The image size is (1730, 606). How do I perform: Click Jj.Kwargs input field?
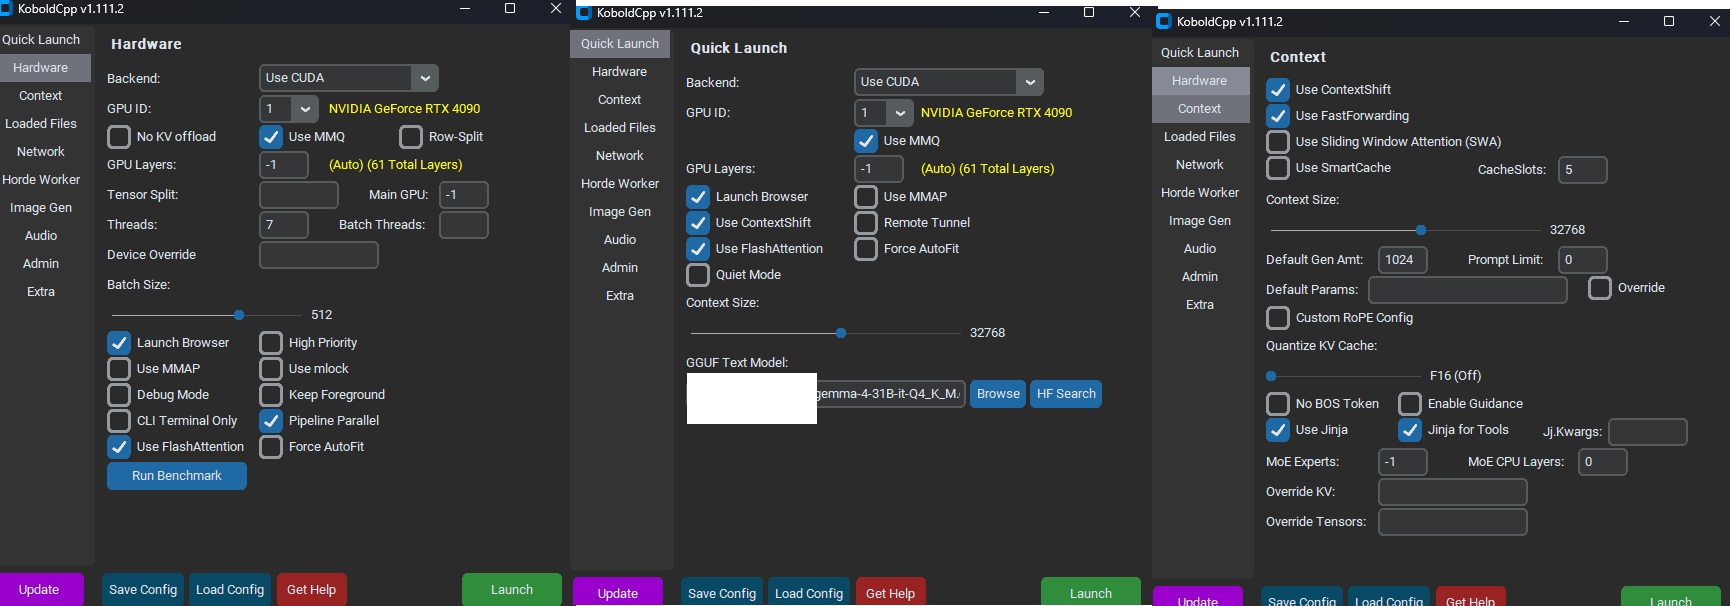pos(1648,431)
